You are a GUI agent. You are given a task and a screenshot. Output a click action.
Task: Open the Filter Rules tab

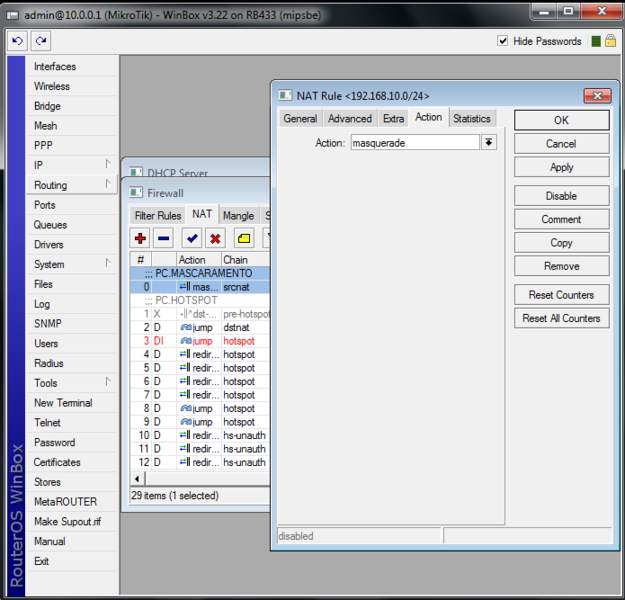[x=158, y=215]
